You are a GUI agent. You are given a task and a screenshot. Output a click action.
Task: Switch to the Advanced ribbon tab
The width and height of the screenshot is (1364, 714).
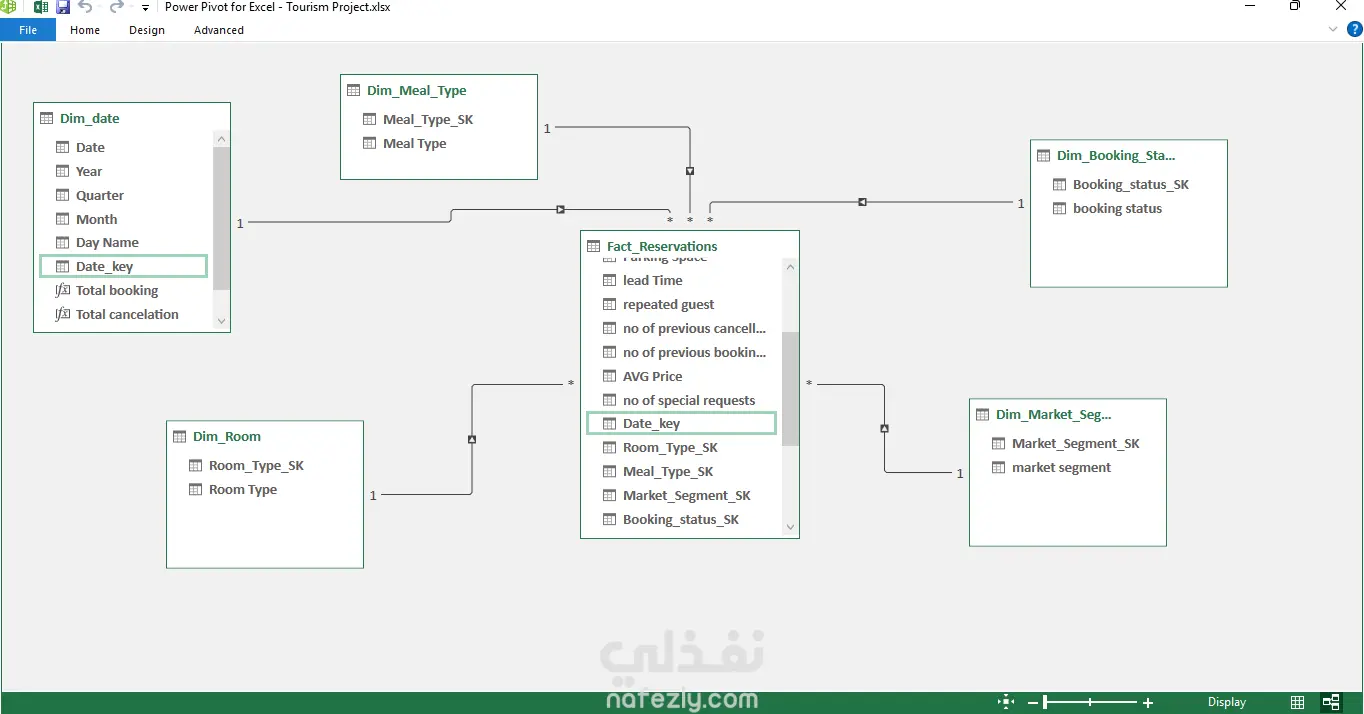coord(219,30)
